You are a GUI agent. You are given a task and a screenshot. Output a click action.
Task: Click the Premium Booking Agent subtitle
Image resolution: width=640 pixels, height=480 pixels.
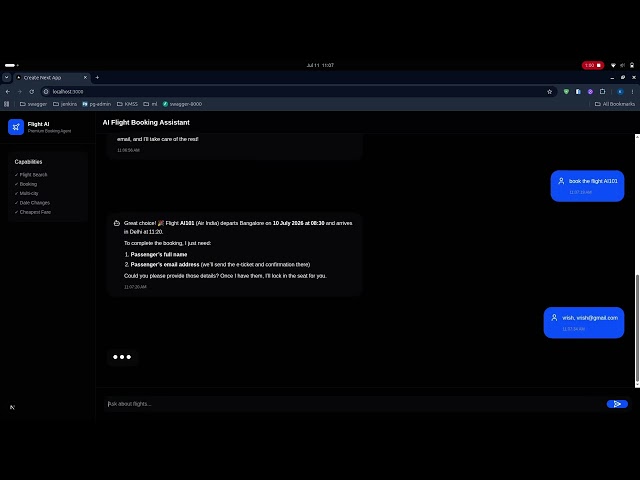[49, 131]
